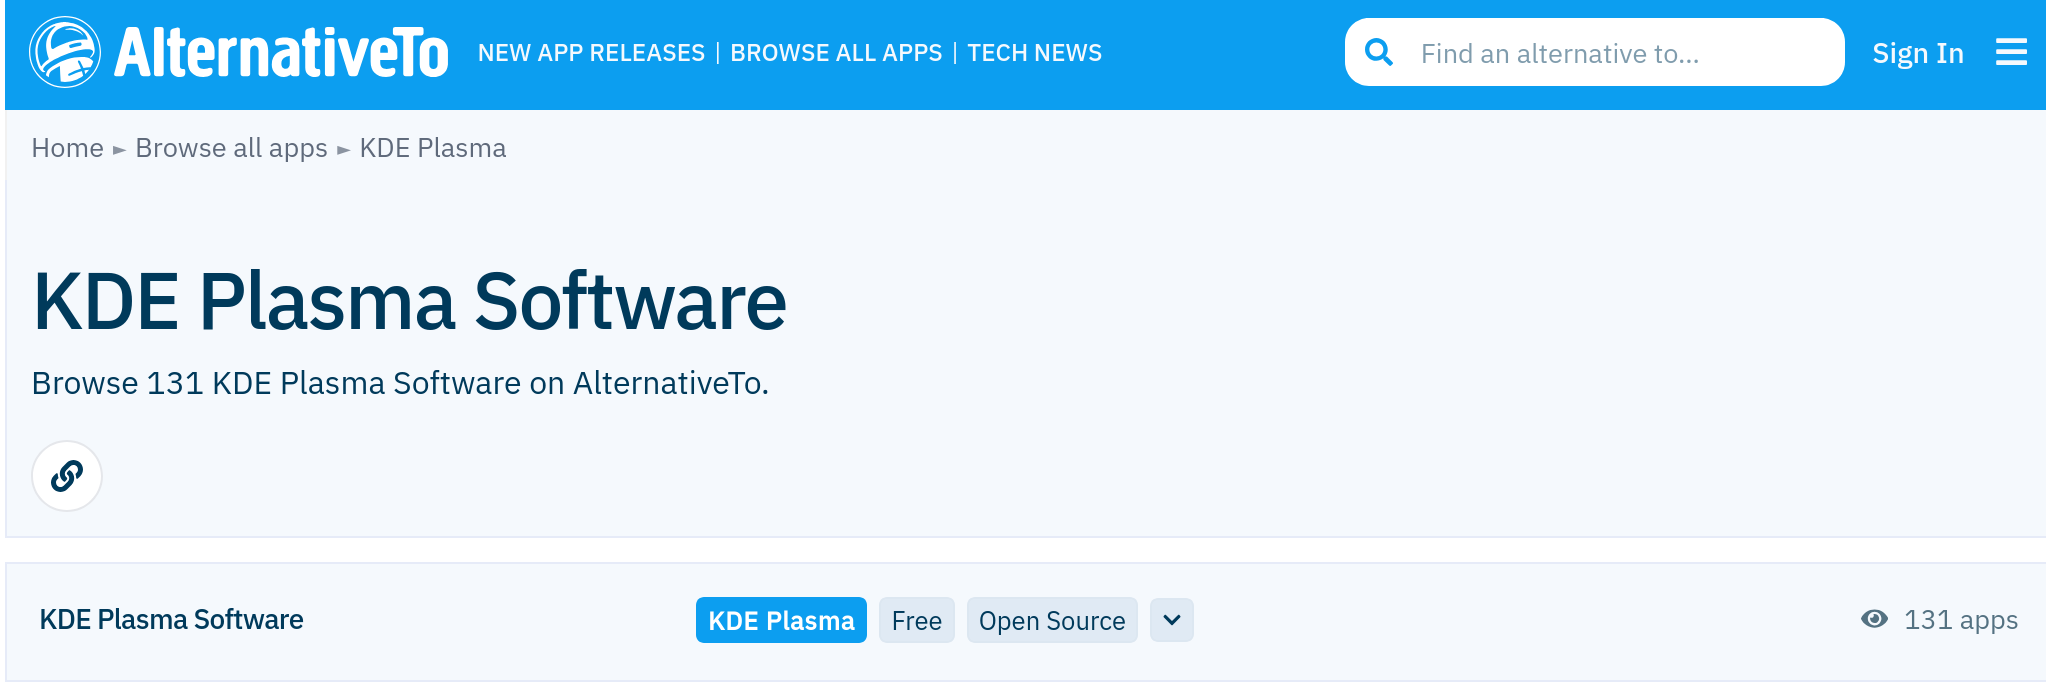Open BROWSE ALL APPS page
This screenshot has width=2046, height=684.
click(836, 53)
